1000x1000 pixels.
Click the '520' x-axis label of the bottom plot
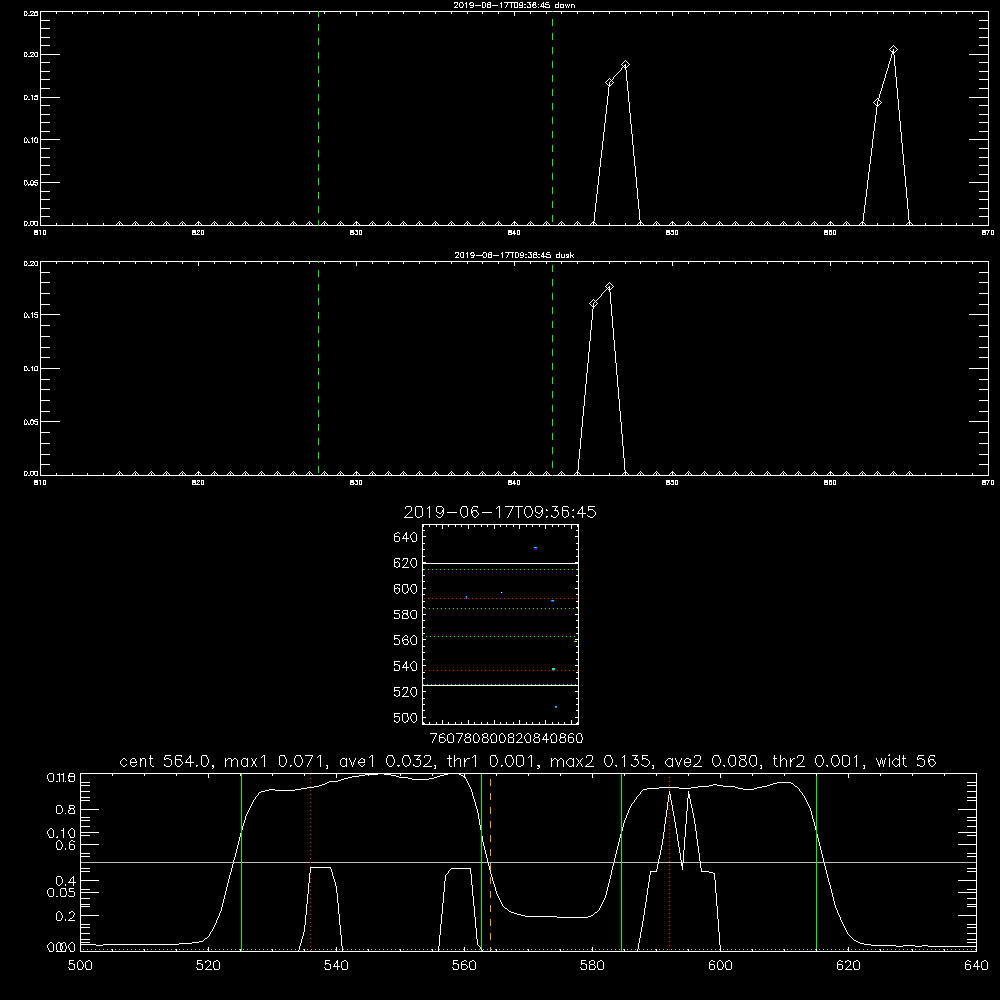click(208, 966)
